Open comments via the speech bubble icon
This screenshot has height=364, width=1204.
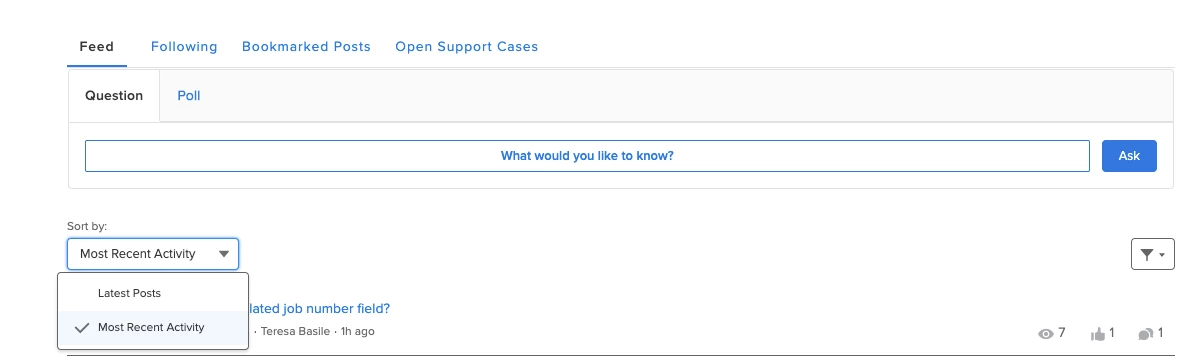point(1146,333)
